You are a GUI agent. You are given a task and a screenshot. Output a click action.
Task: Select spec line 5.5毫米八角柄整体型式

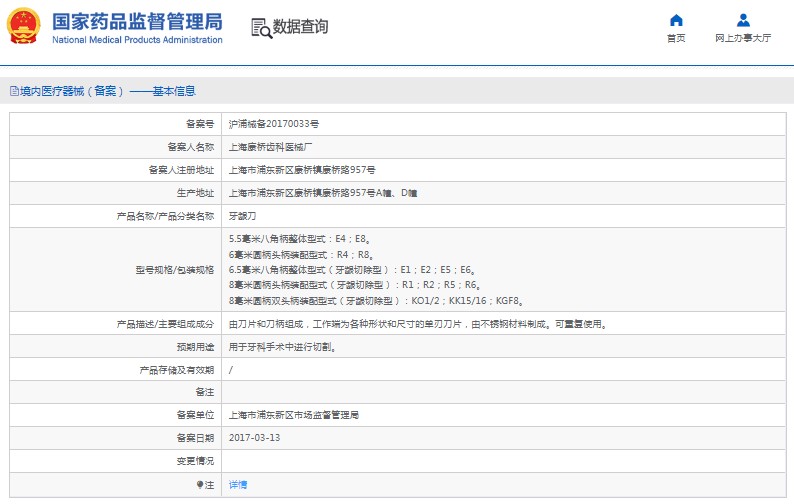click(x=299, y=239)
